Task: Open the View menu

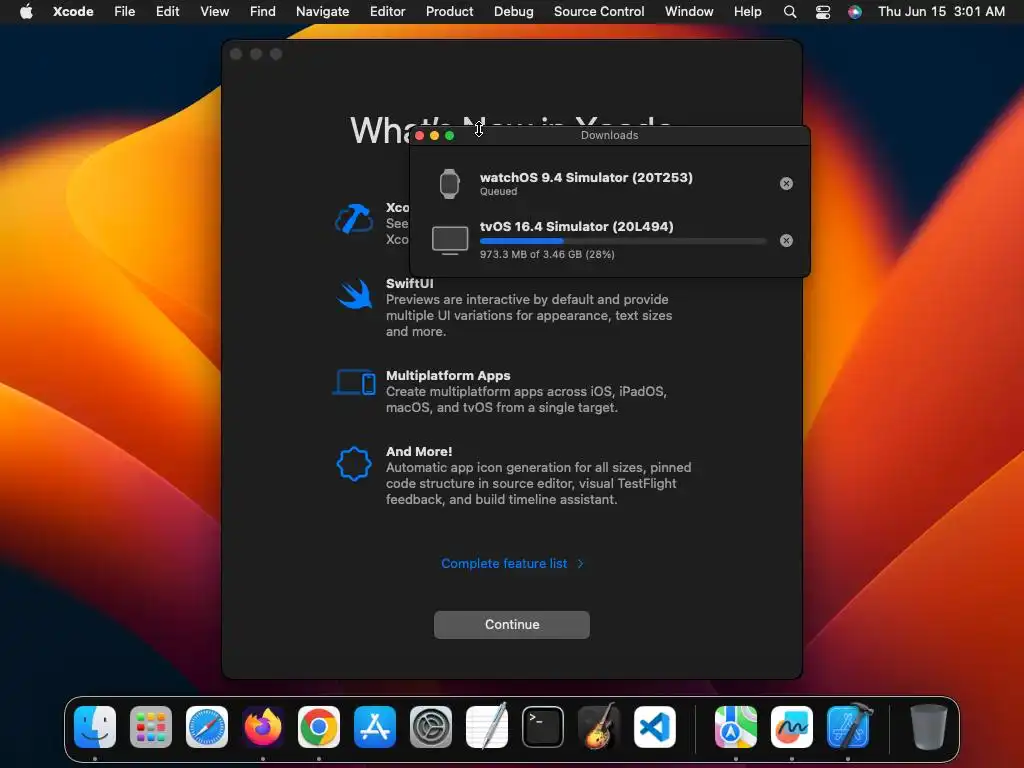Action: point(214,11)
